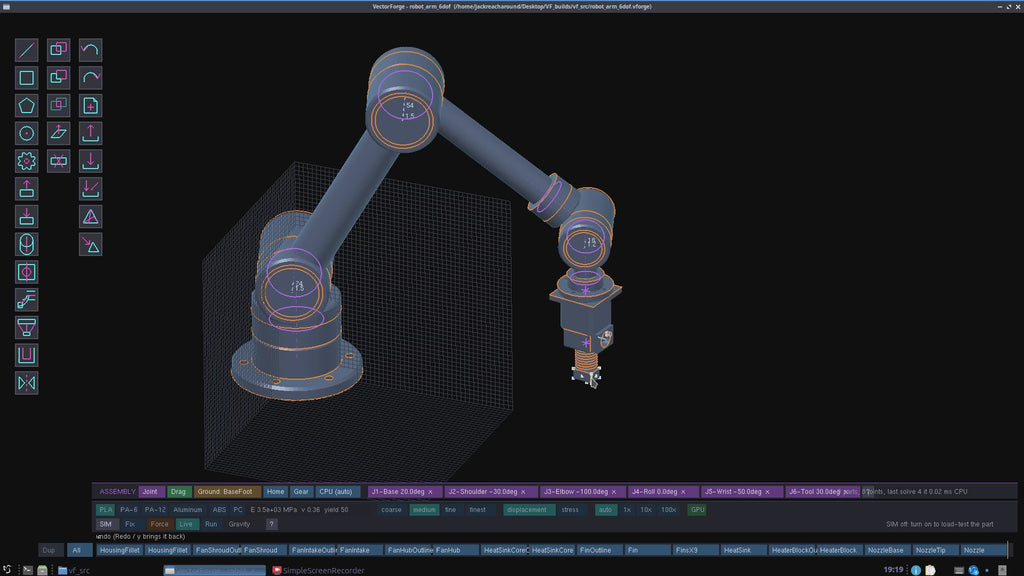Apply Boolean subtract of shapes
Viewport: 1024px width, 576px height.
(58, 78)
